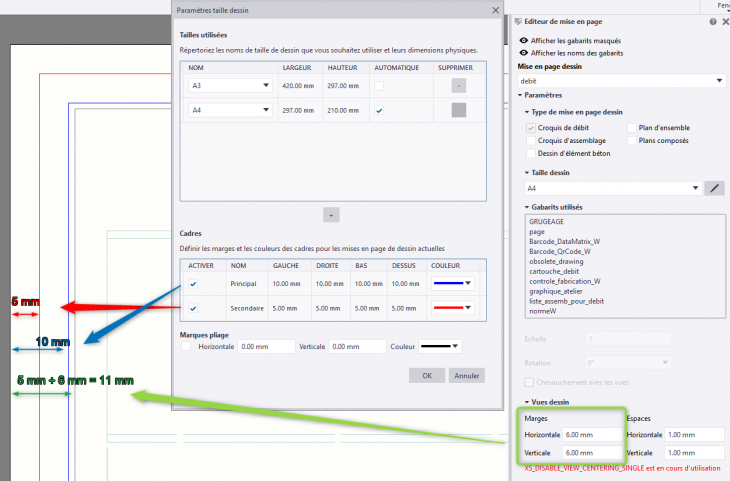Select page template in list

[537, 232]
